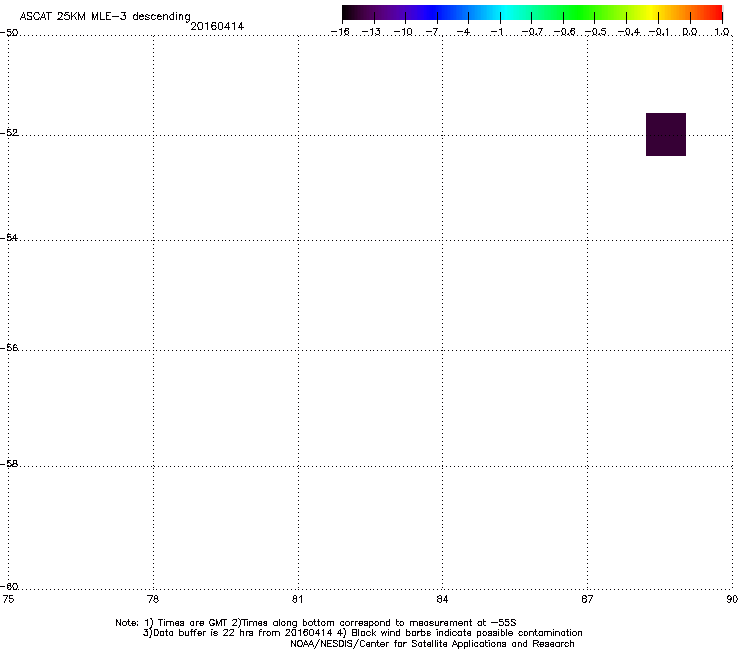This screenshot has height=650, width=740.
Task: Click the longitude axis label 81
Action: [x=297, y=599]
